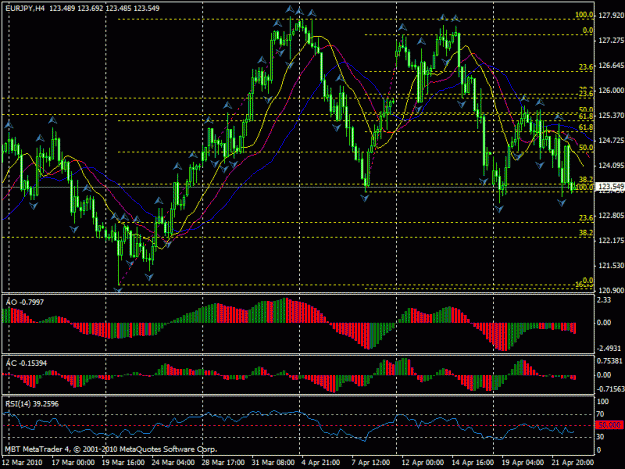Click the AC -0.15394 indicator label

26,363
